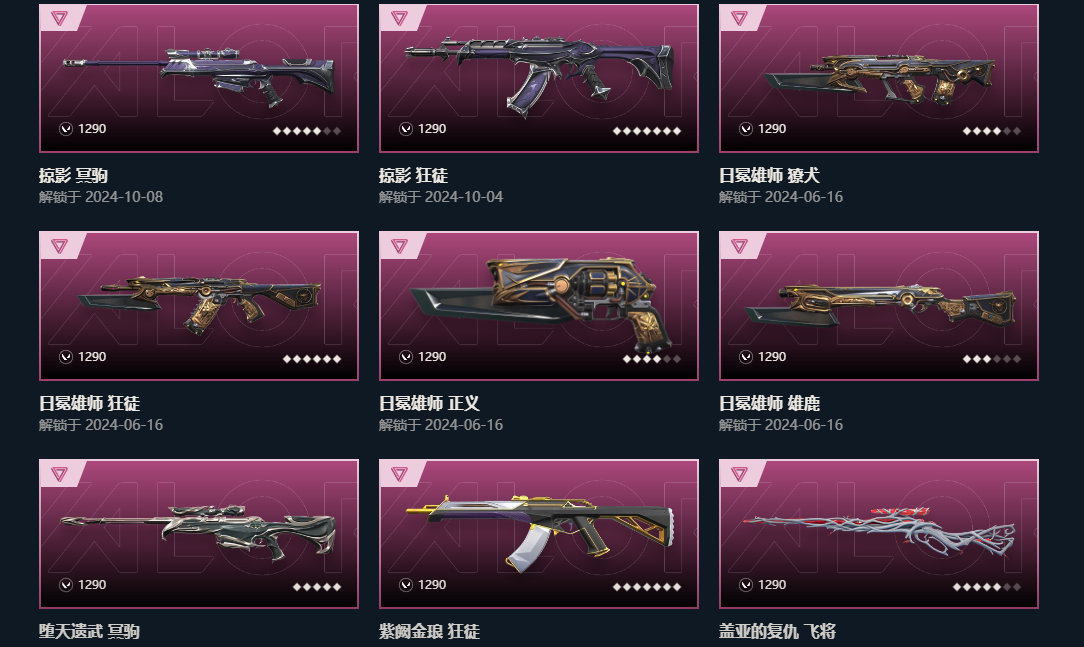Click upgrade level diamonds on 掠影 狂徒 card
The image size is (1084, 647).
(x=647, y=131)
